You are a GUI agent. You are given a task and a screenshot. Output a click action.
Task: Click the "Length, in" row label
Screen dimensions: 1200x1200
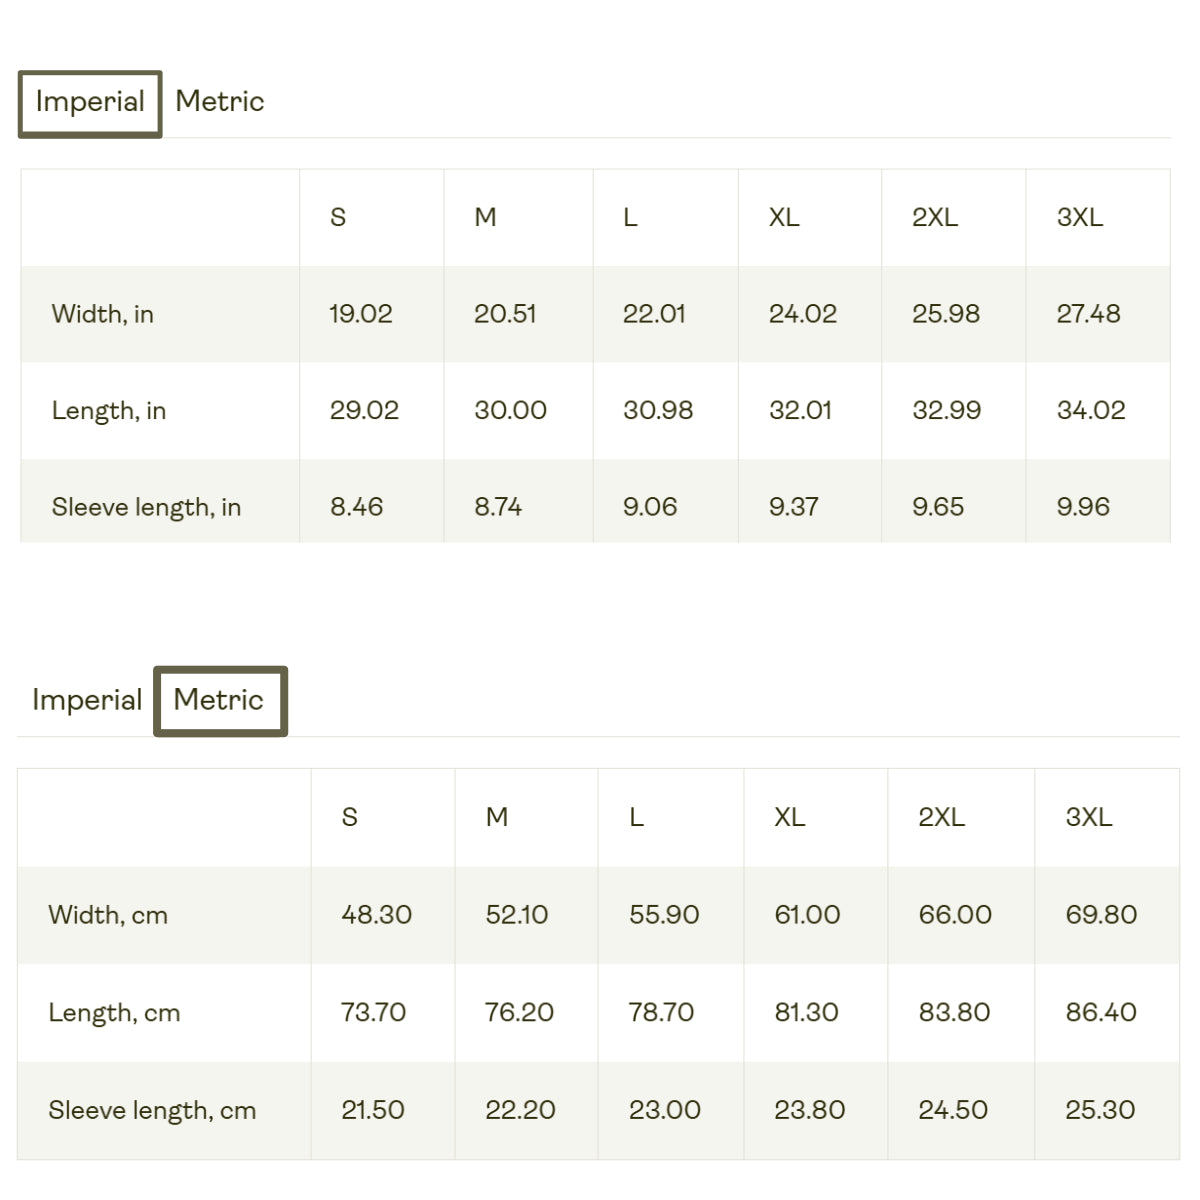[x=109, y=411]
